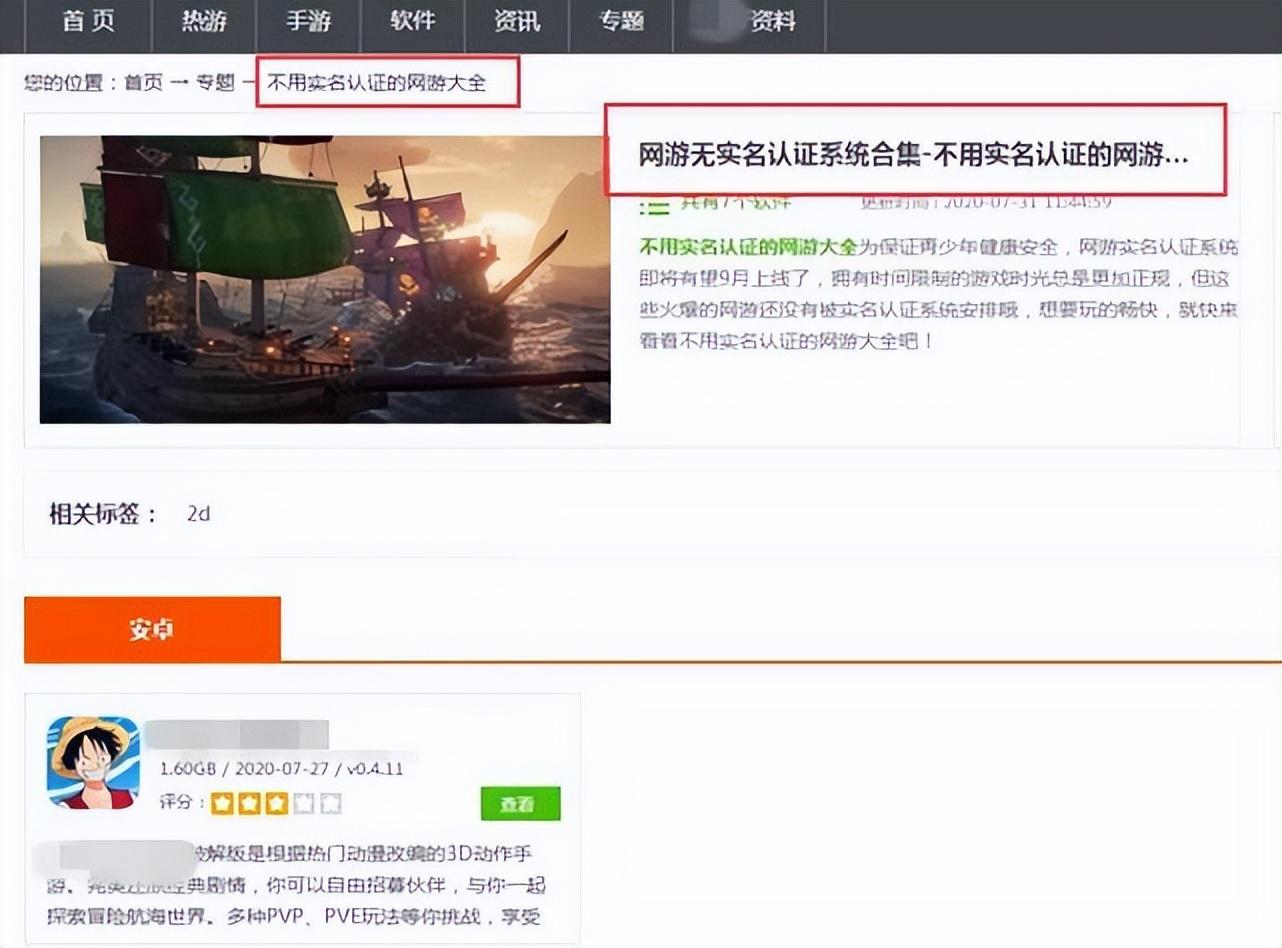Select 软件 in the top navigation

tap(412, 22)
